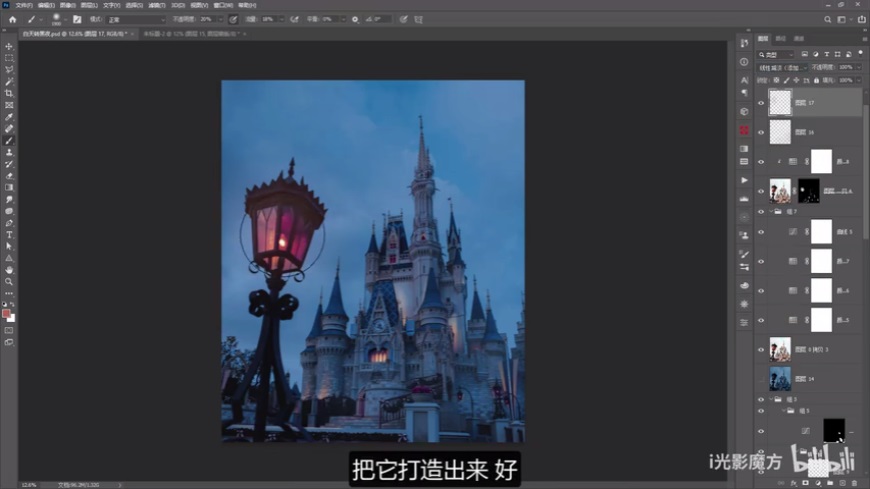
Task: Select thumbnail of 图层 16
Action: click(780, 132)
